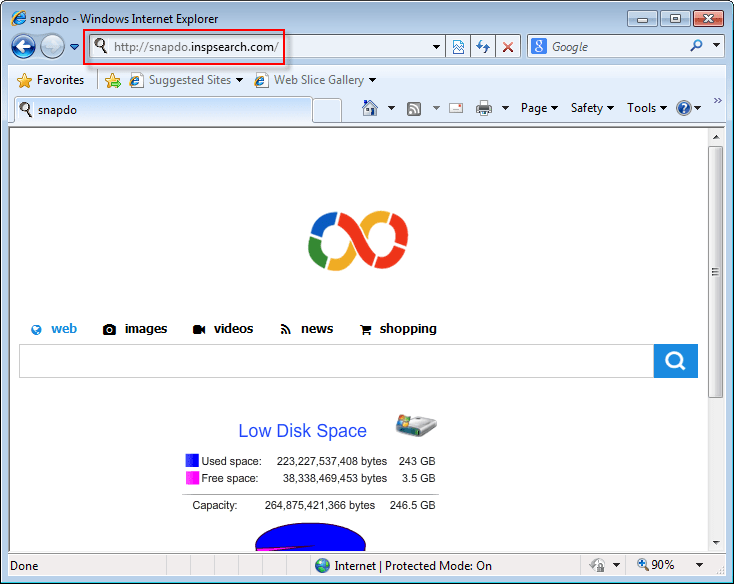734x584 pixels.
Task: Select the snapdo browser tab
Action: (x=163, y=110)
